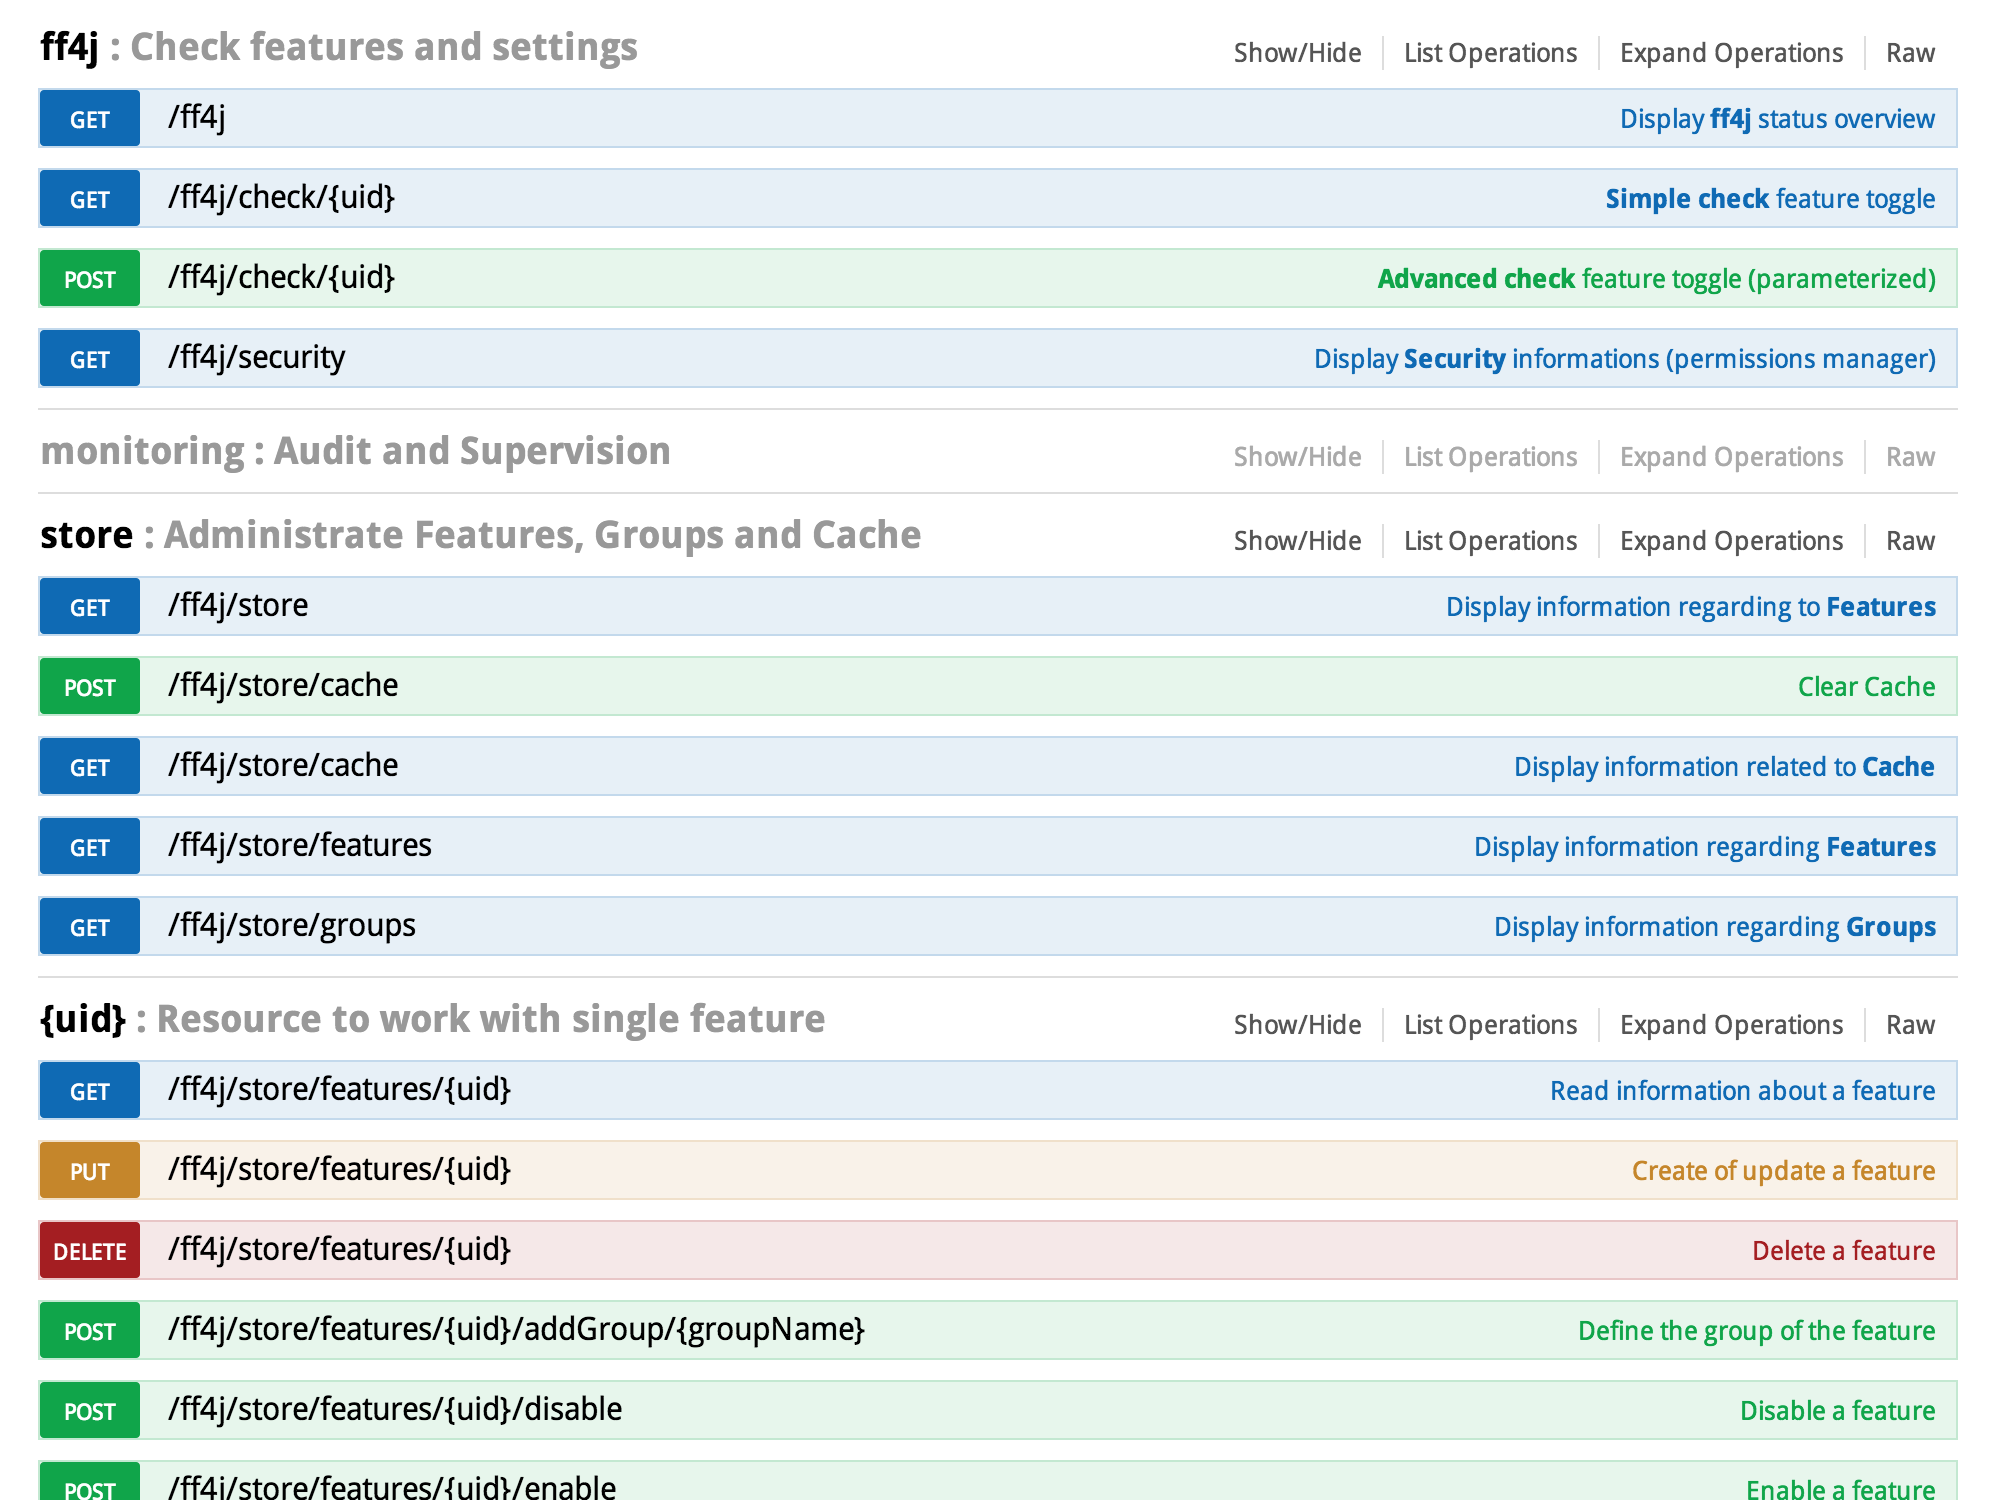Expand Operations in the monitoring section
This screenshot has height=1500, width=1994.
tap(1730, 457)
